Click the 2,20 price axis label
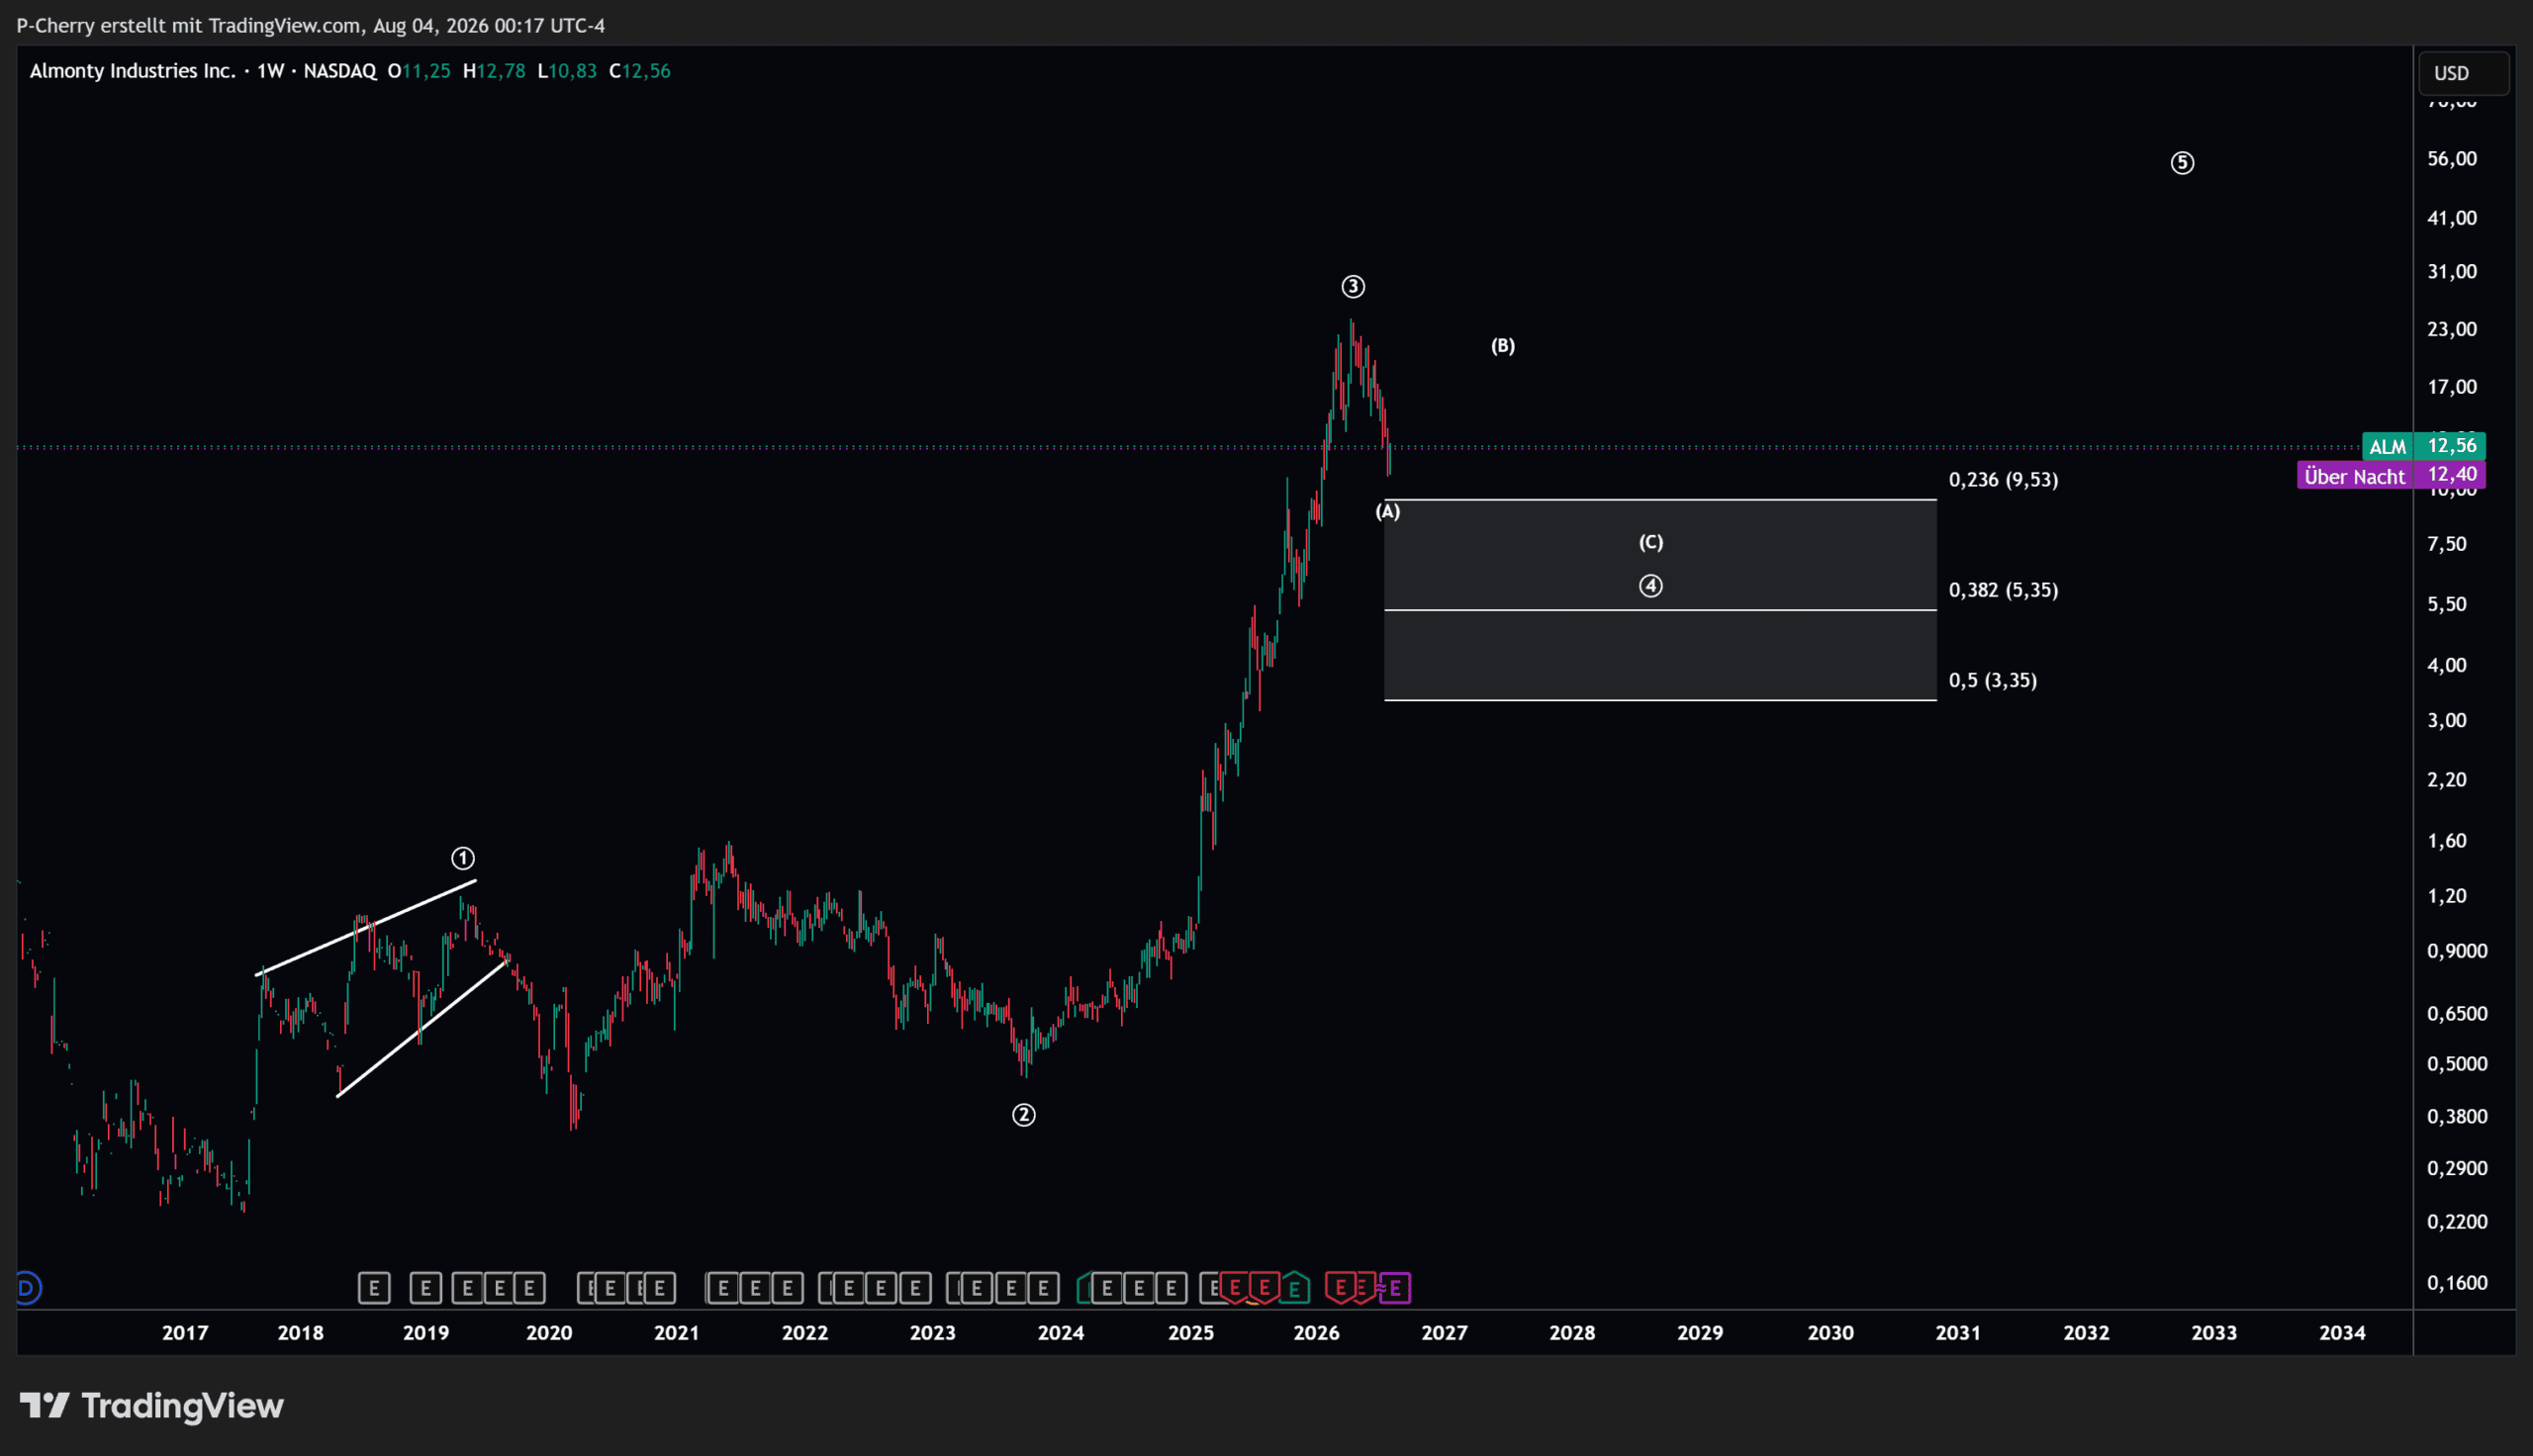The width and height of the screenshot is (2533, 1456). click(x=2447, y=779)
